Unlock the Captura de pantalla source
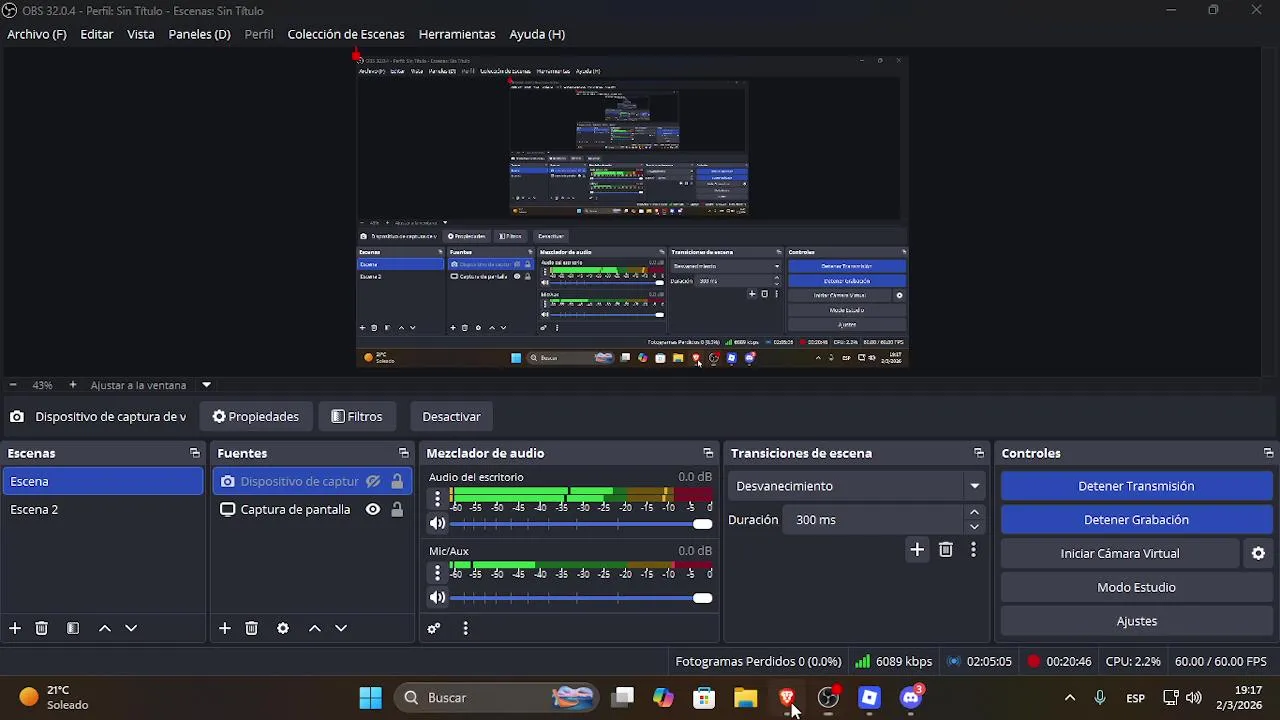This screenshot has height=720, width=1280. tap(397, 509)
